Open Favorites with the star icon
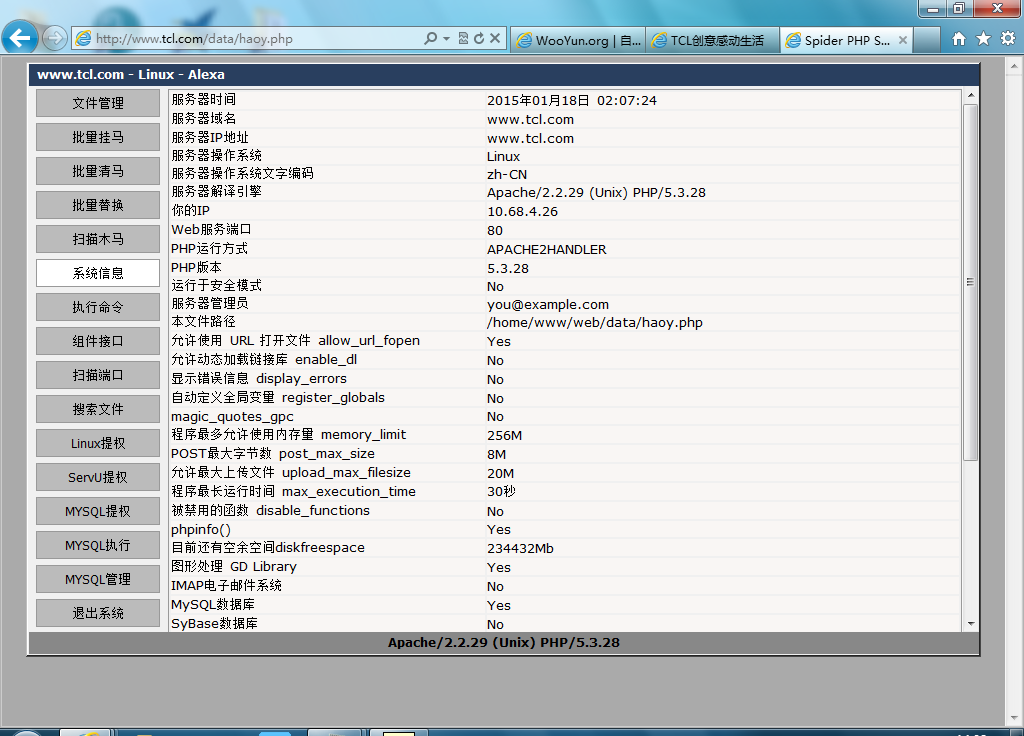Screen dimensions: 1024x736 click(x=984, y=39)
